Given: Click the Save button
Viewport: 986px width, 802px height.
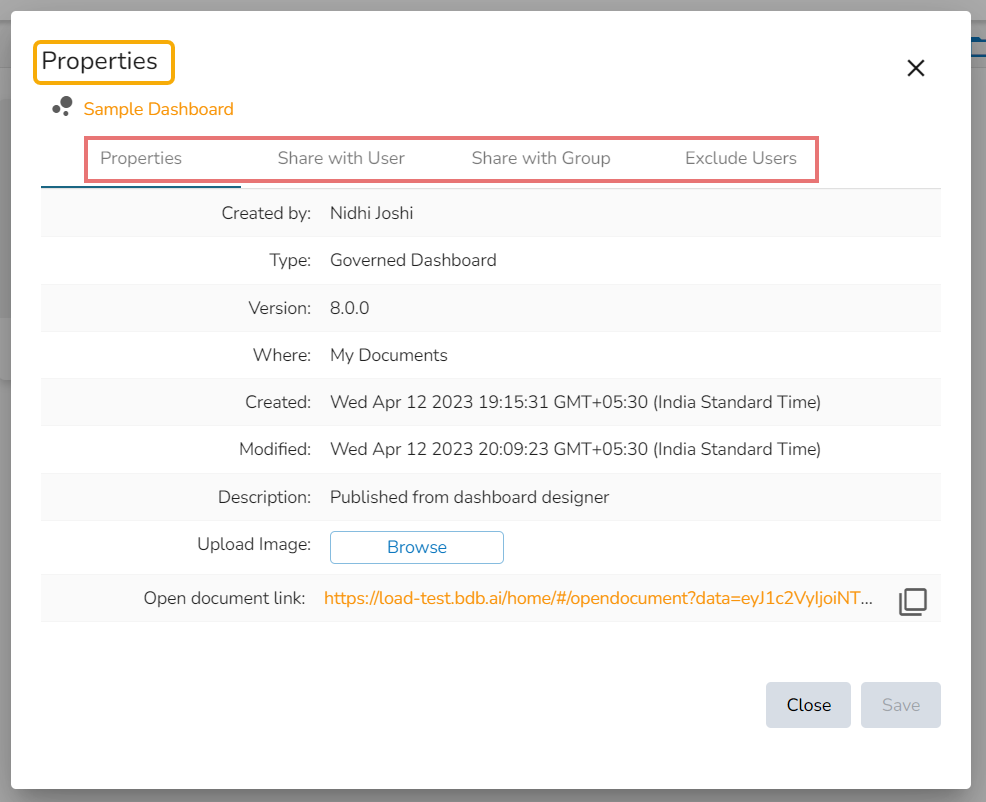Looking at the screenshot, I should click(x=900, y=705).
